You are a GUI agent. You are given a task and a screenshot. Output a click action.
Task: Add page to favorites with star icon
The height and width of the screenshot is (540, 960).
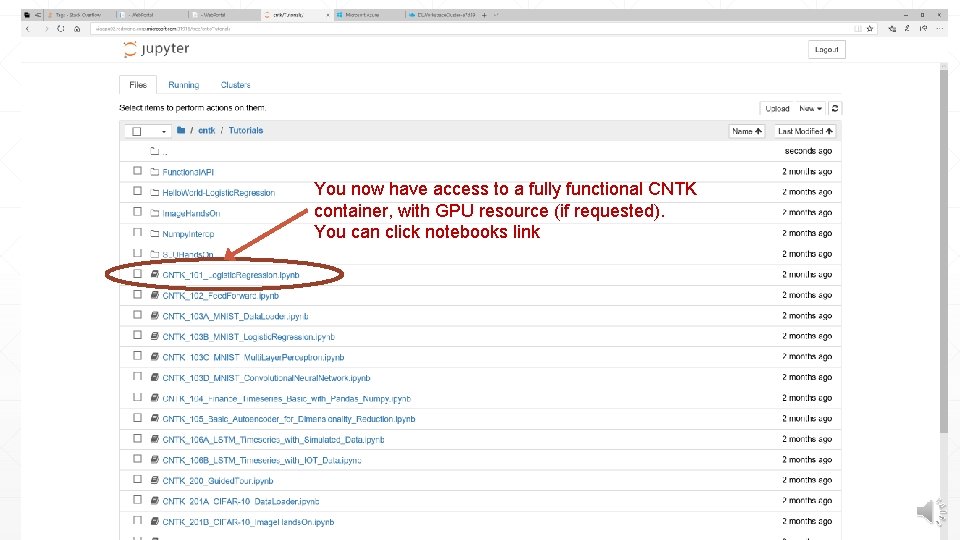870,29
